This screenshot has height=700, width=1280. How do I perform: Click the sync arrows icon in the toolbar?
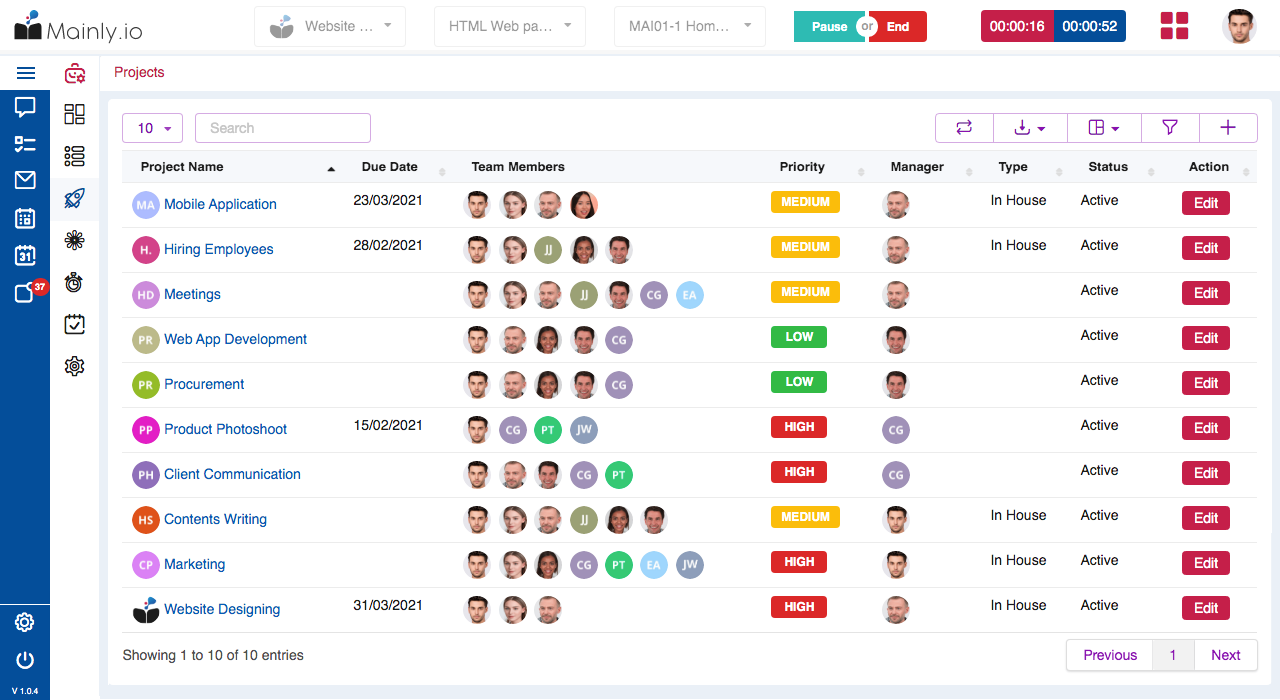pos(964,128)
